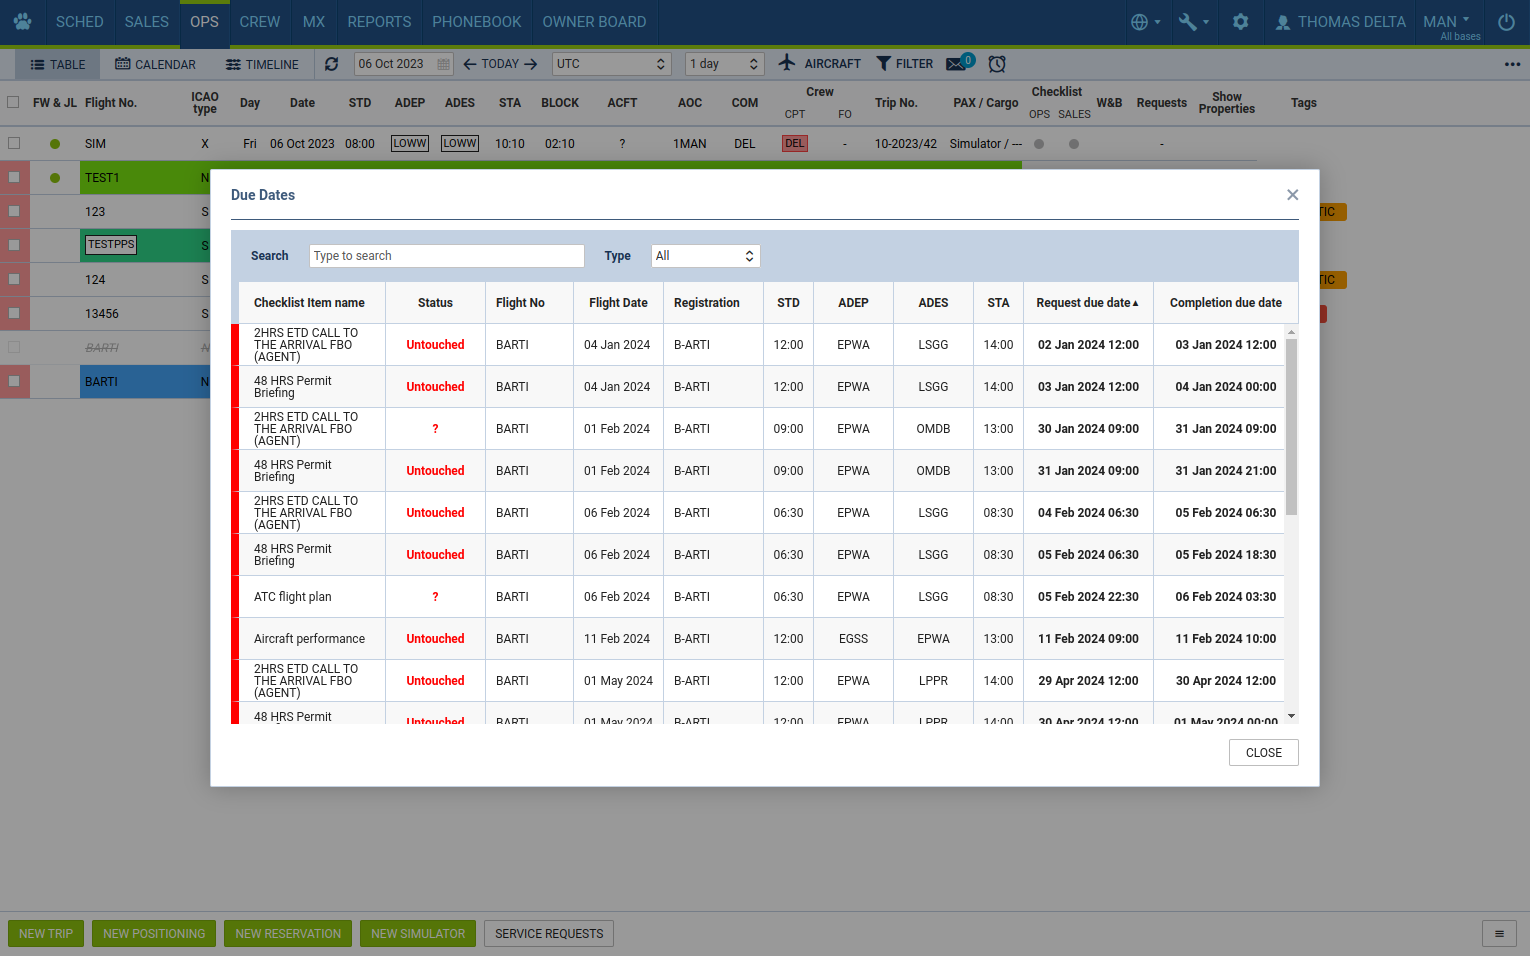Click the power logout icon

(x=1506, y=22)
